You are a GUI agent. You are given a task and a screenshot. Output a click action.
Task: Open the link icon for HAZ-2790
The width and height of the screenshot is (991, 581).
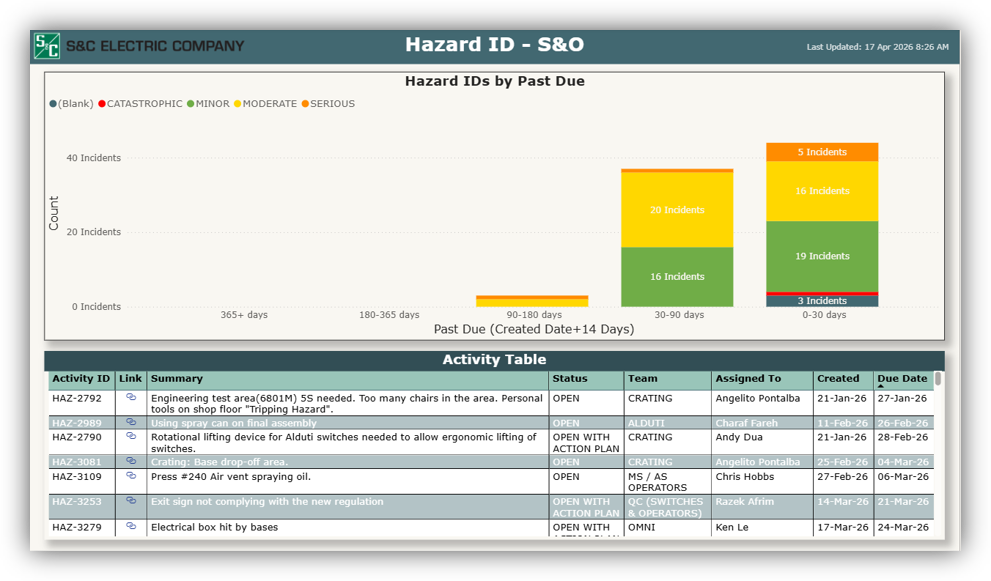pyautogui.click(x=131, y=436)
